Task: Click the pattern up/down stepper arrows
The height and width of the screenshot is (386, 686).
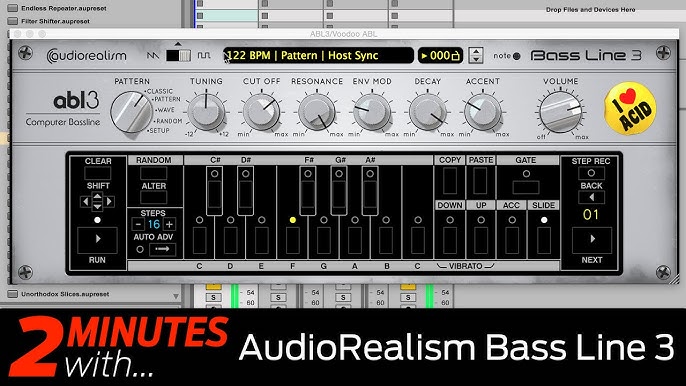Action: 476,56
